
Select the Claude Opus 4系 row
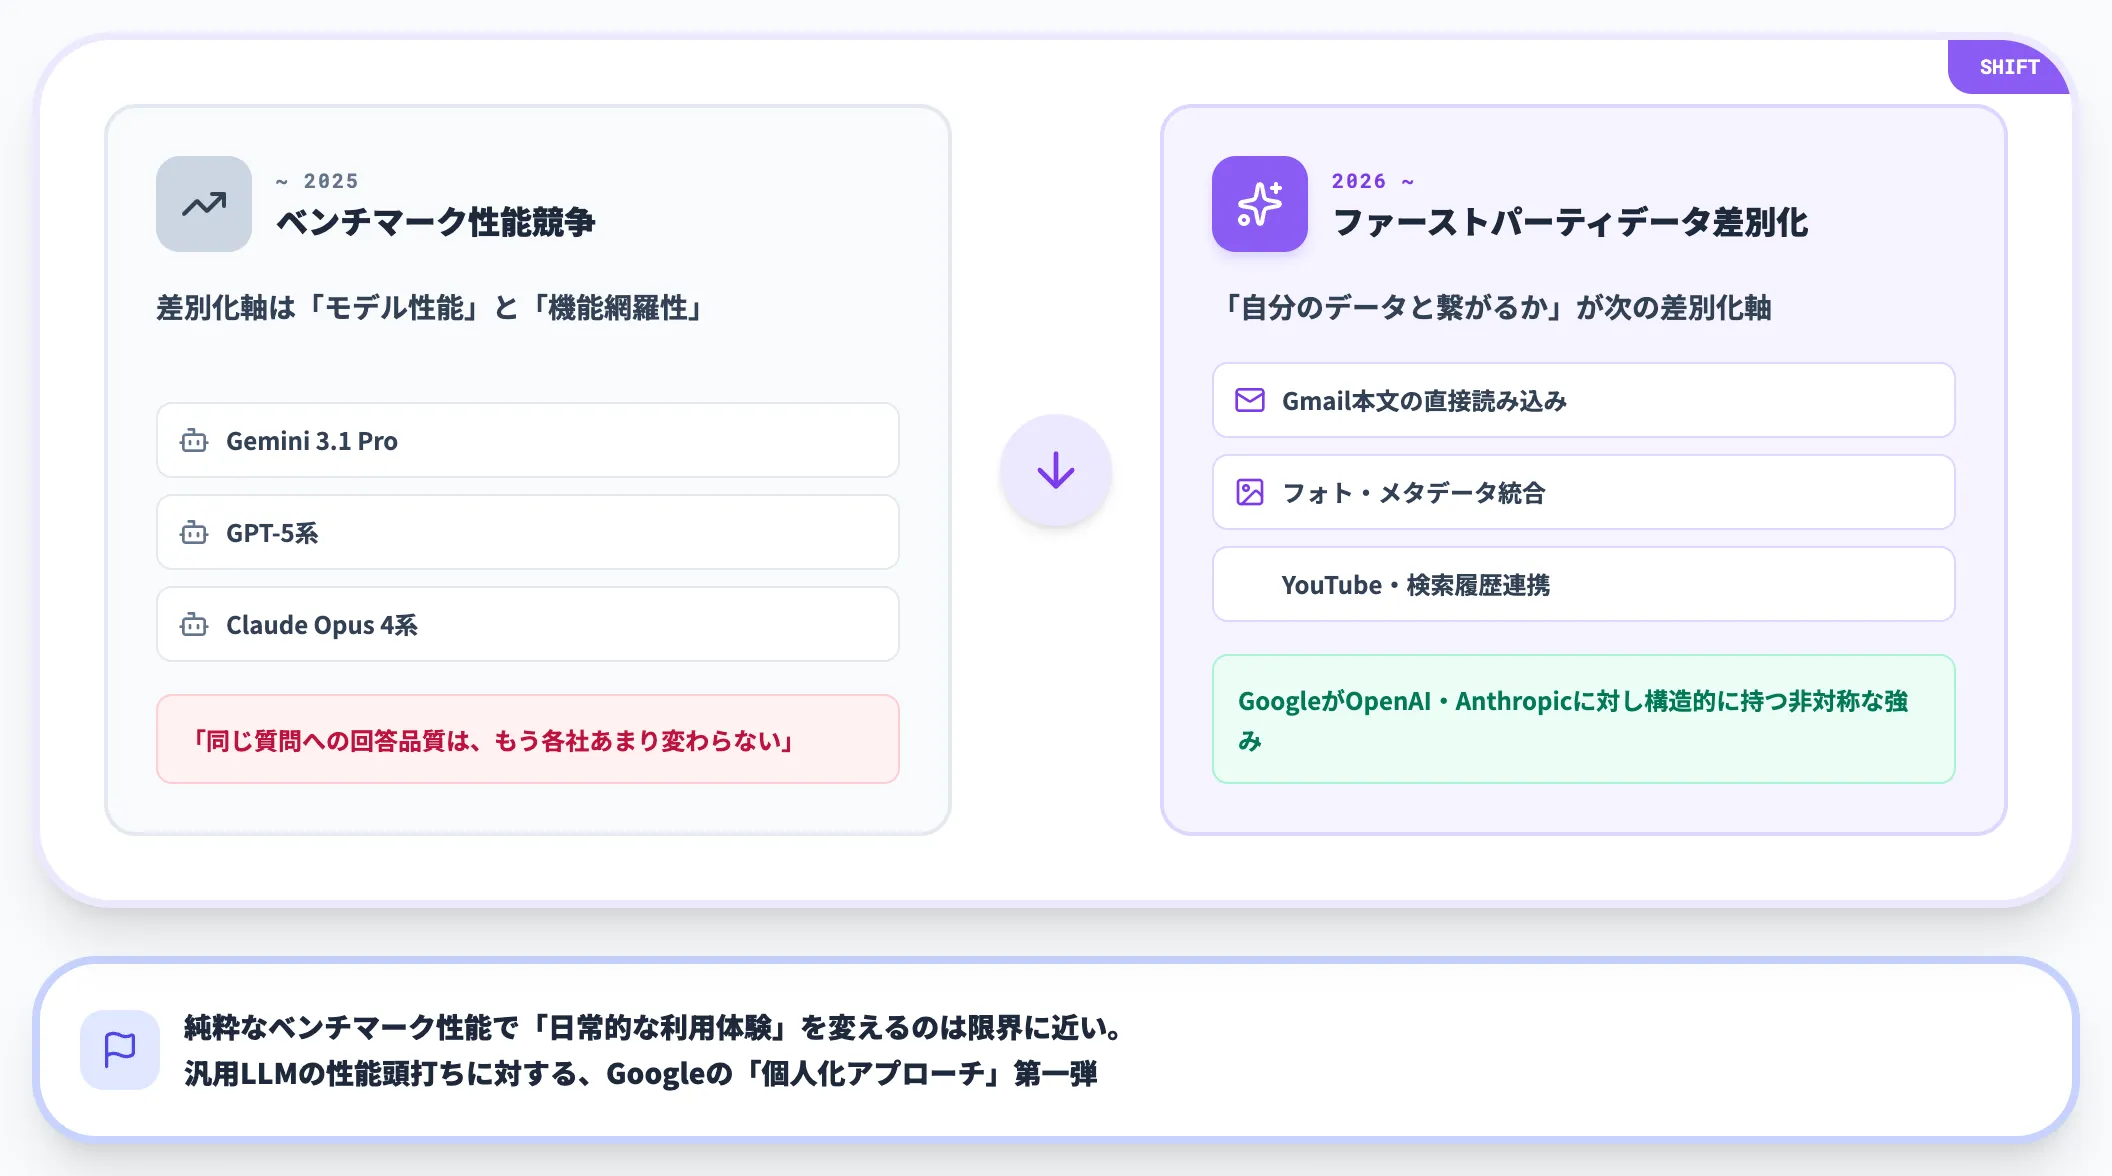point(528,624)
